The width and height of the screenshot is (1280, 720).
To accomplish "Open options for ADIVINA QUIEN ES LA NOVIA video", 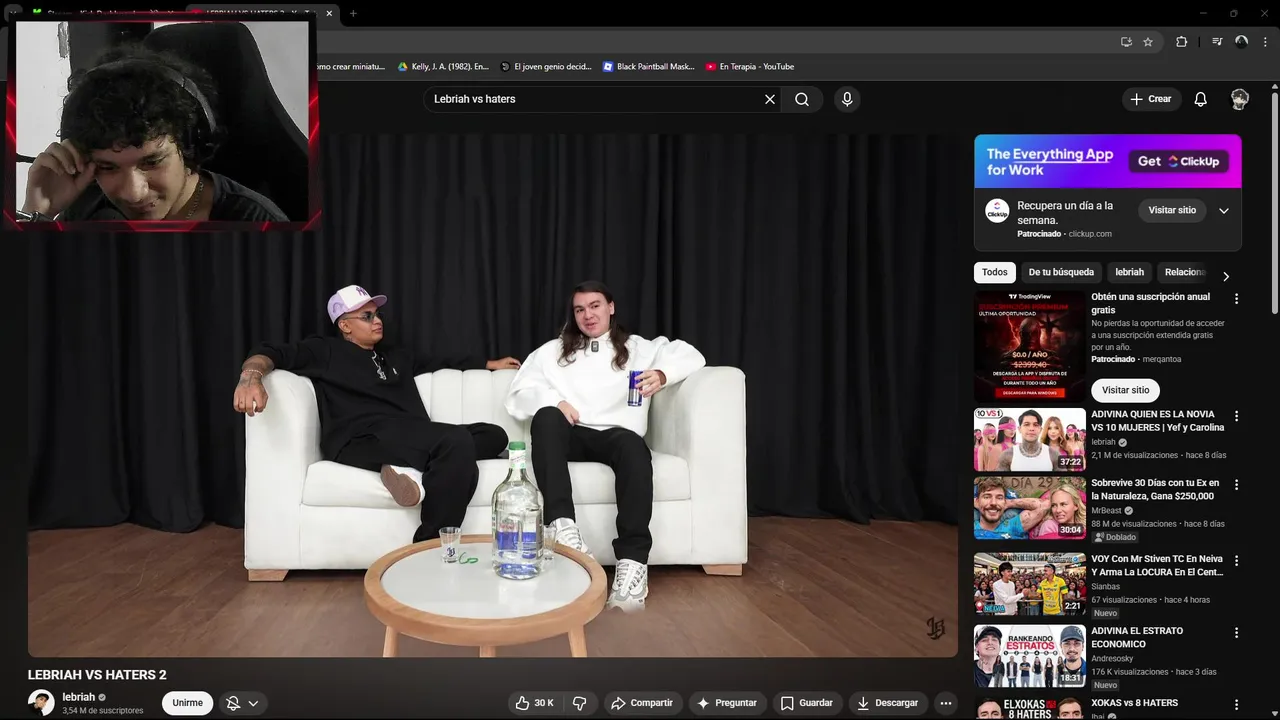I will 1236,416.
